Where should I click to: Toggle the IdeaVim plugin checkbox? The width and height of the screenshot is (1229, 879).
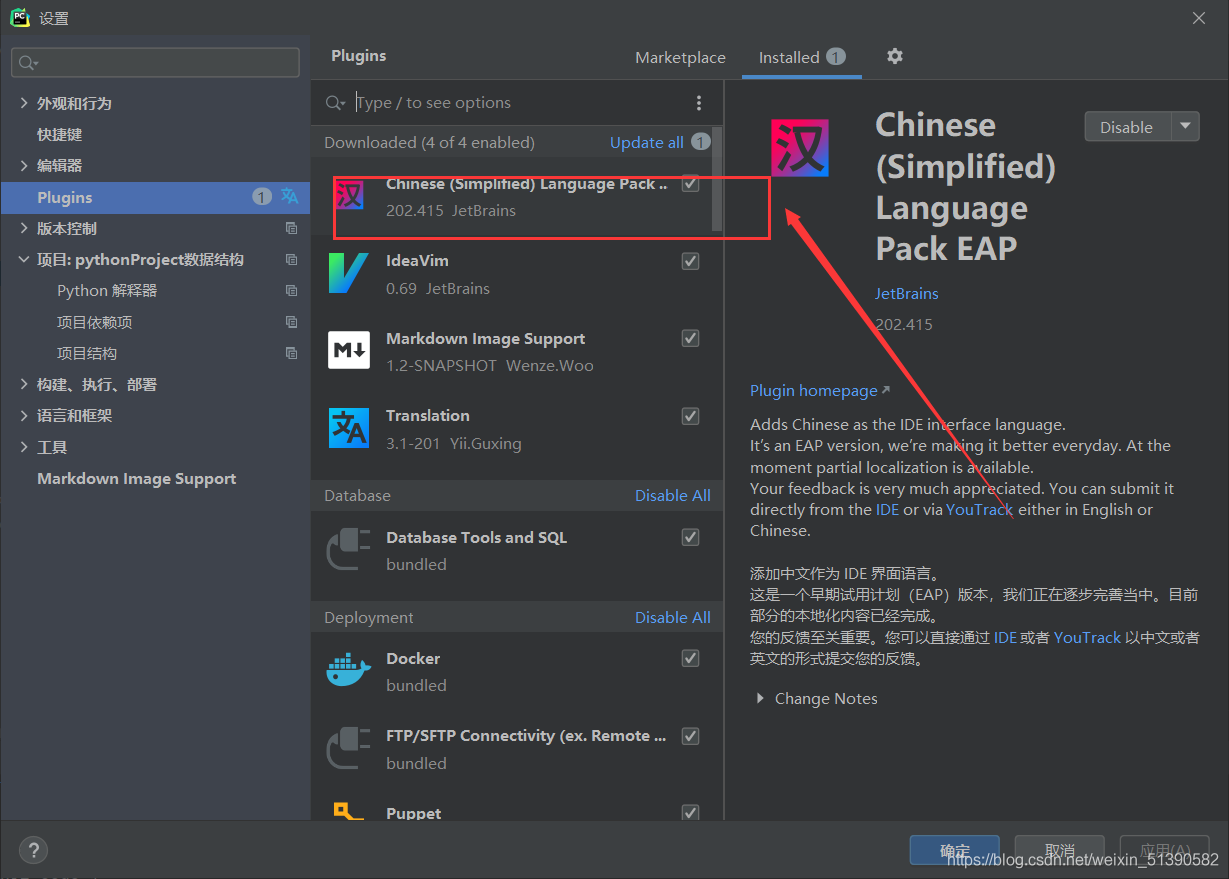[x=690, y=261]
